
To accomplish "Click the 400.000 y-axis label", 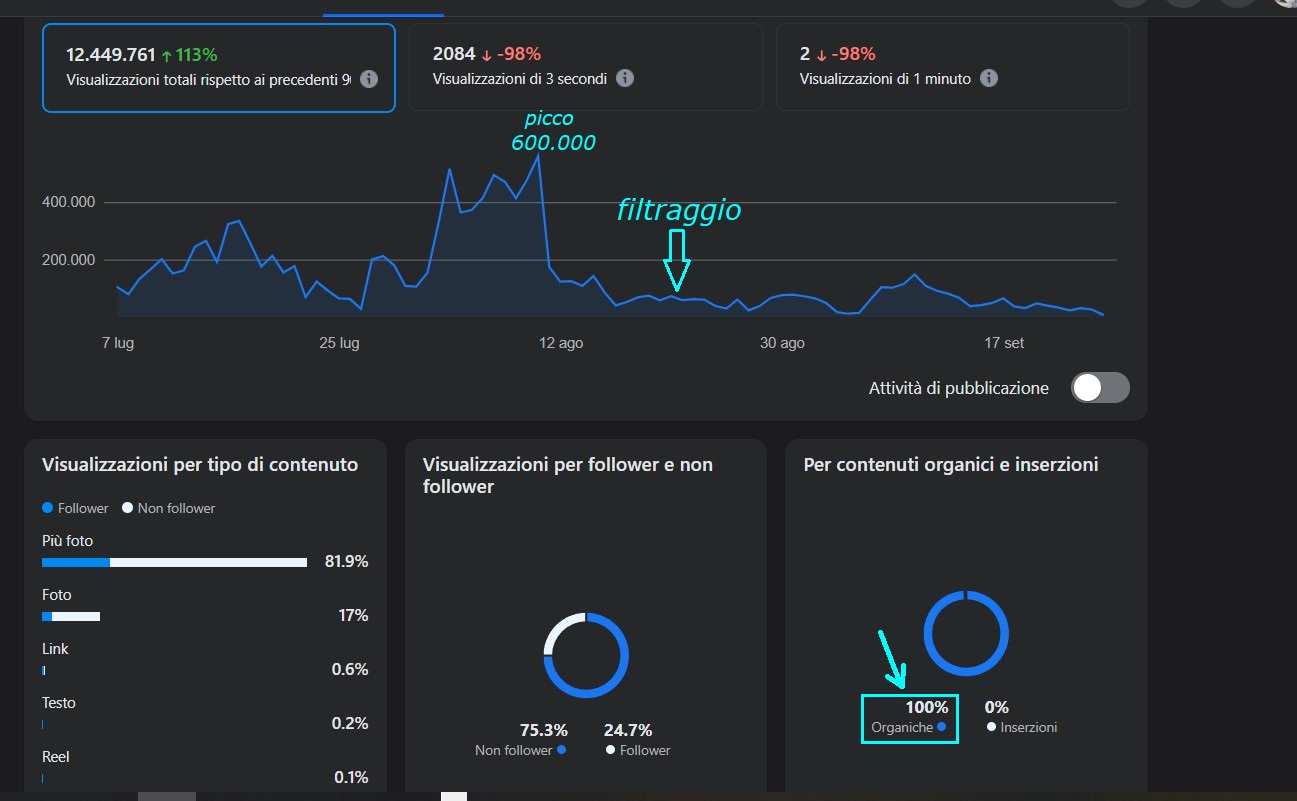I will click(x=69, y=202).
